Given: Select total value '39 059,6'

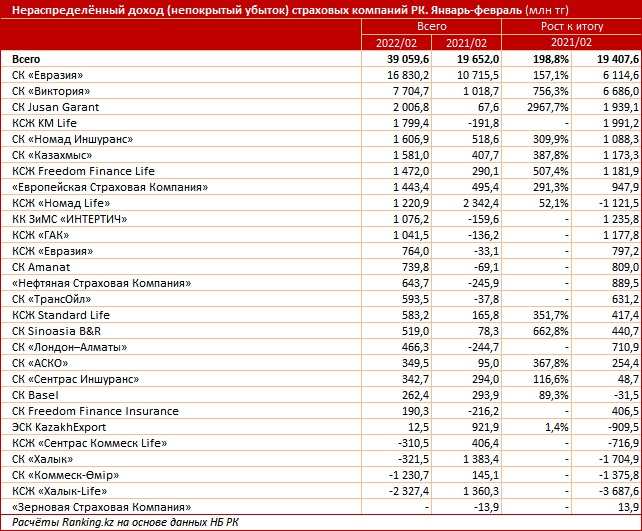Looking at the screenshot, I should click(x=408, y=59).
